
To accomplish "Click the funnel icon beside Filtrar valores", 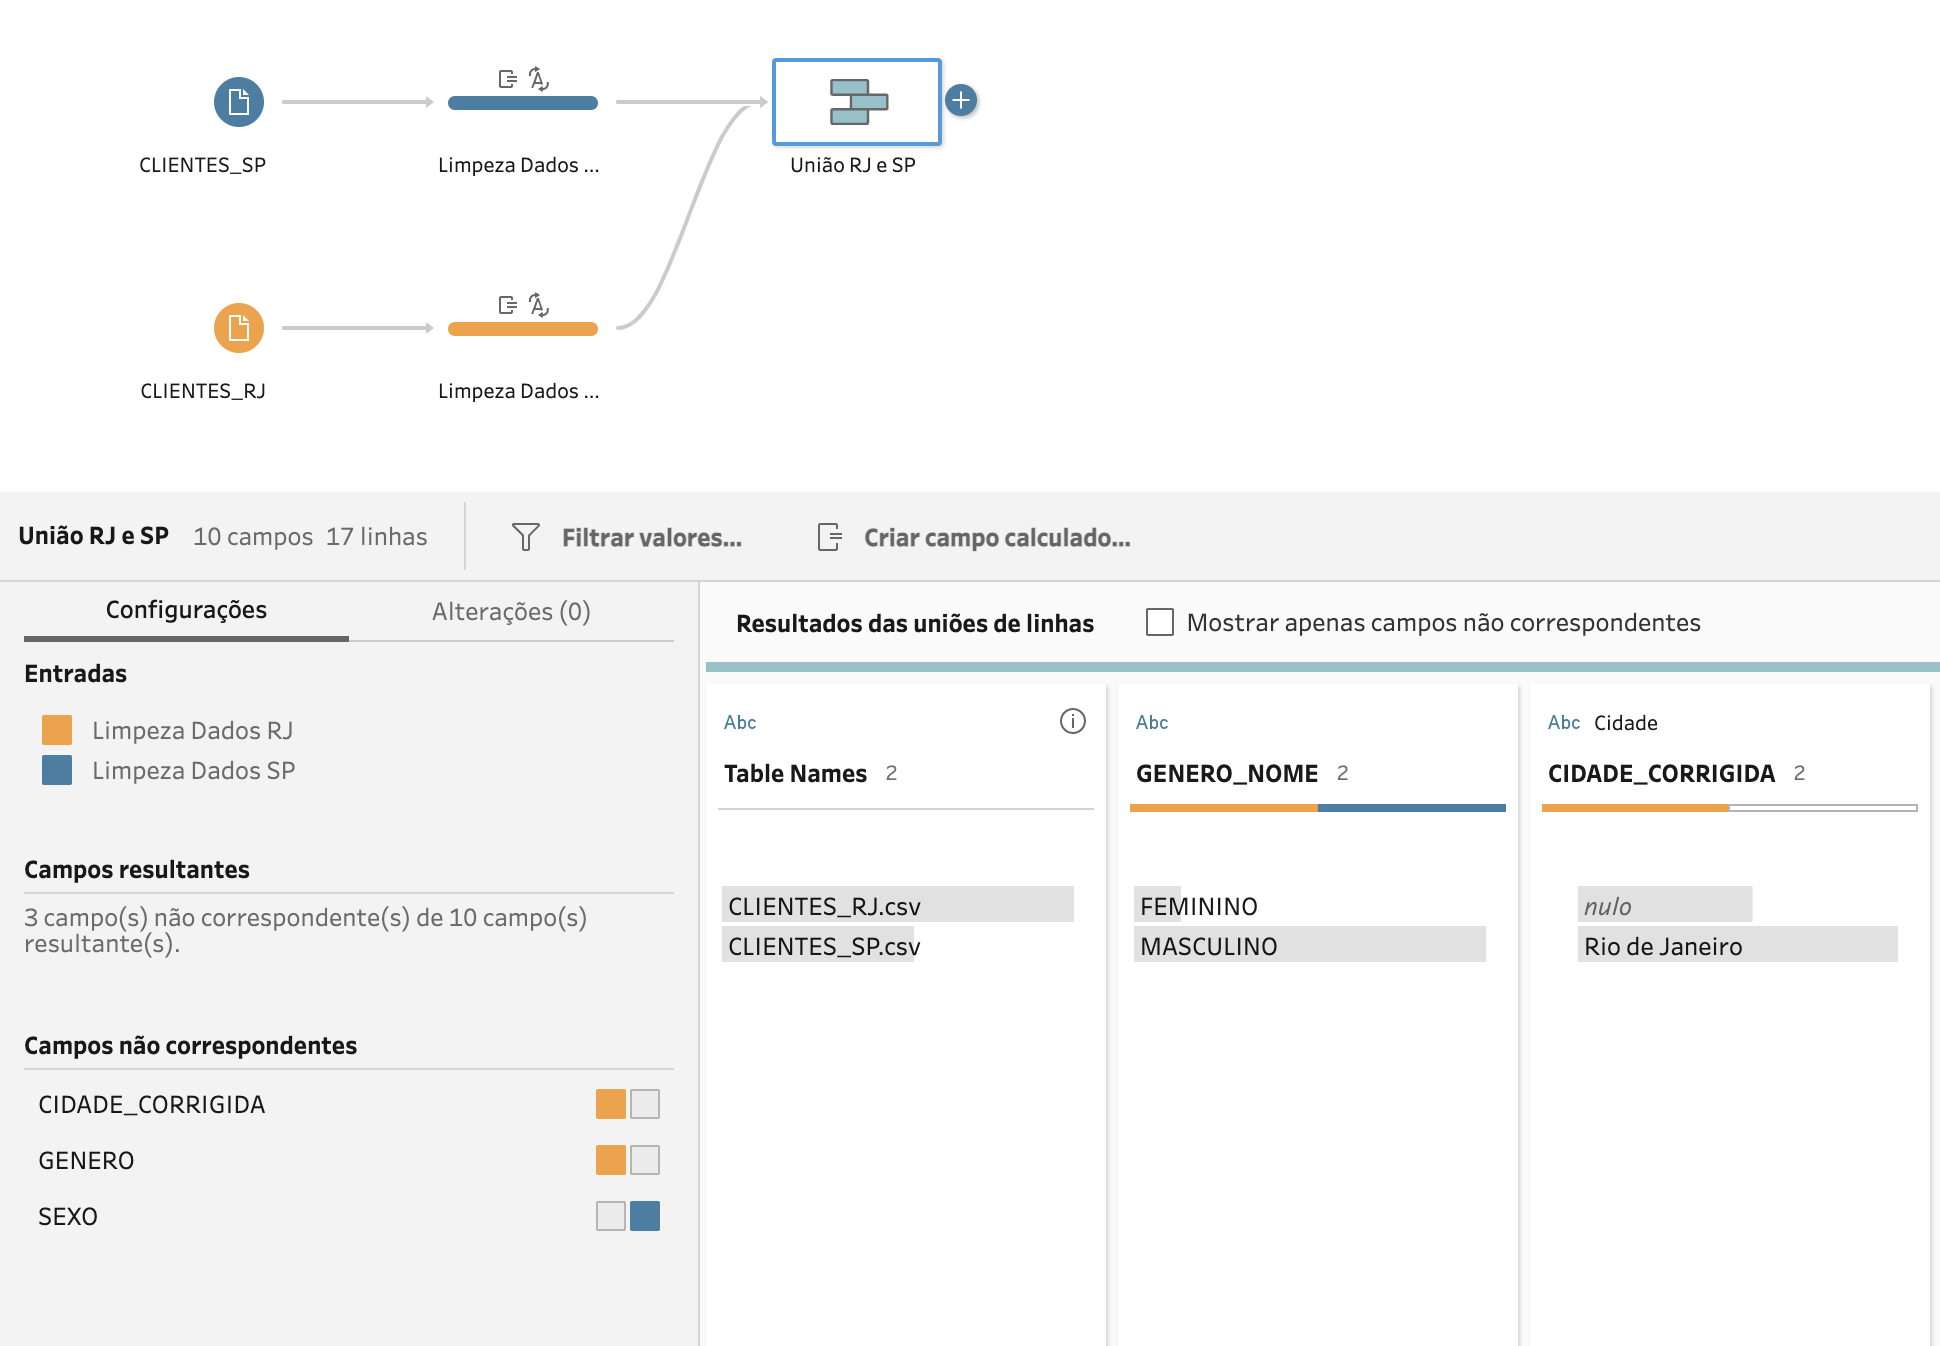I will (525, 537).
